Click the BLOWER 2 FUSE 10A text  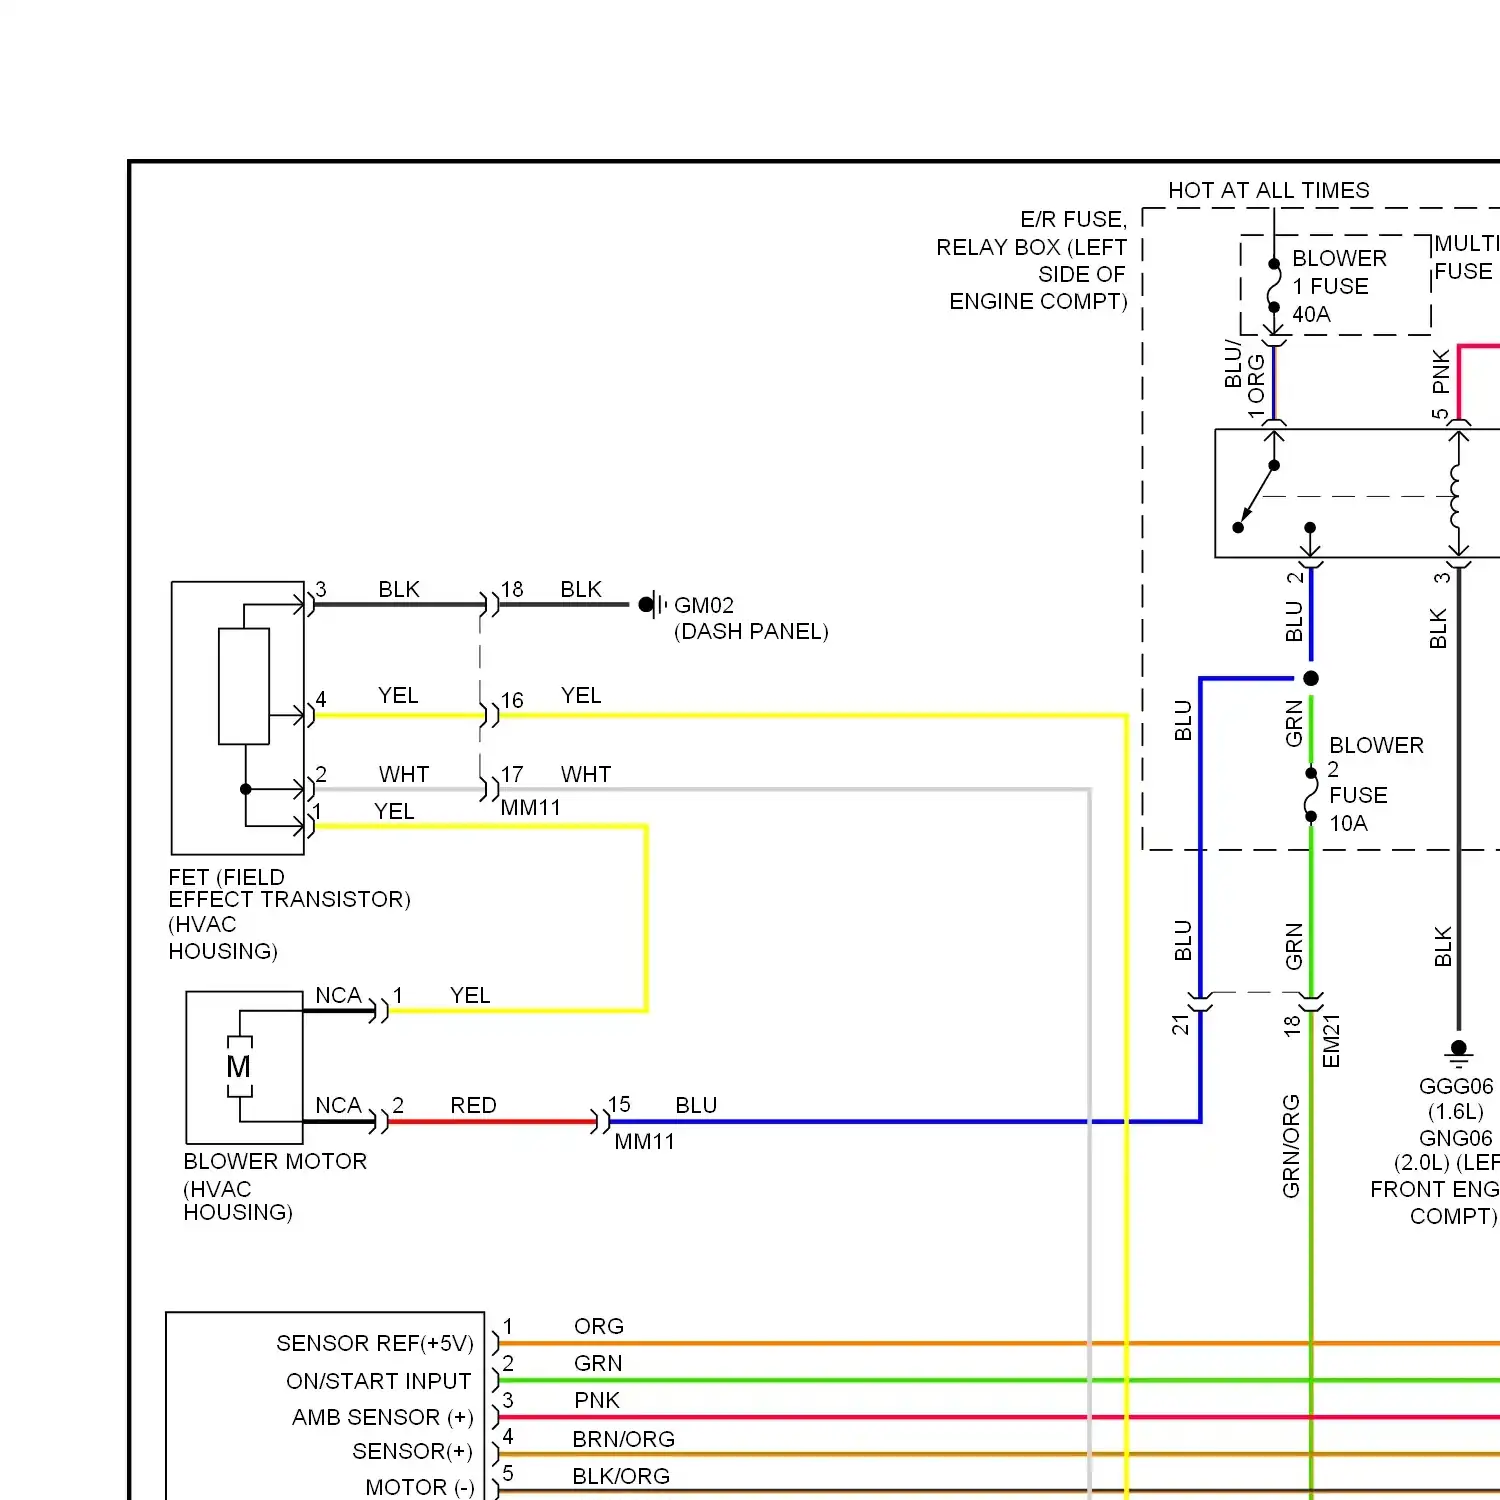1376,784
